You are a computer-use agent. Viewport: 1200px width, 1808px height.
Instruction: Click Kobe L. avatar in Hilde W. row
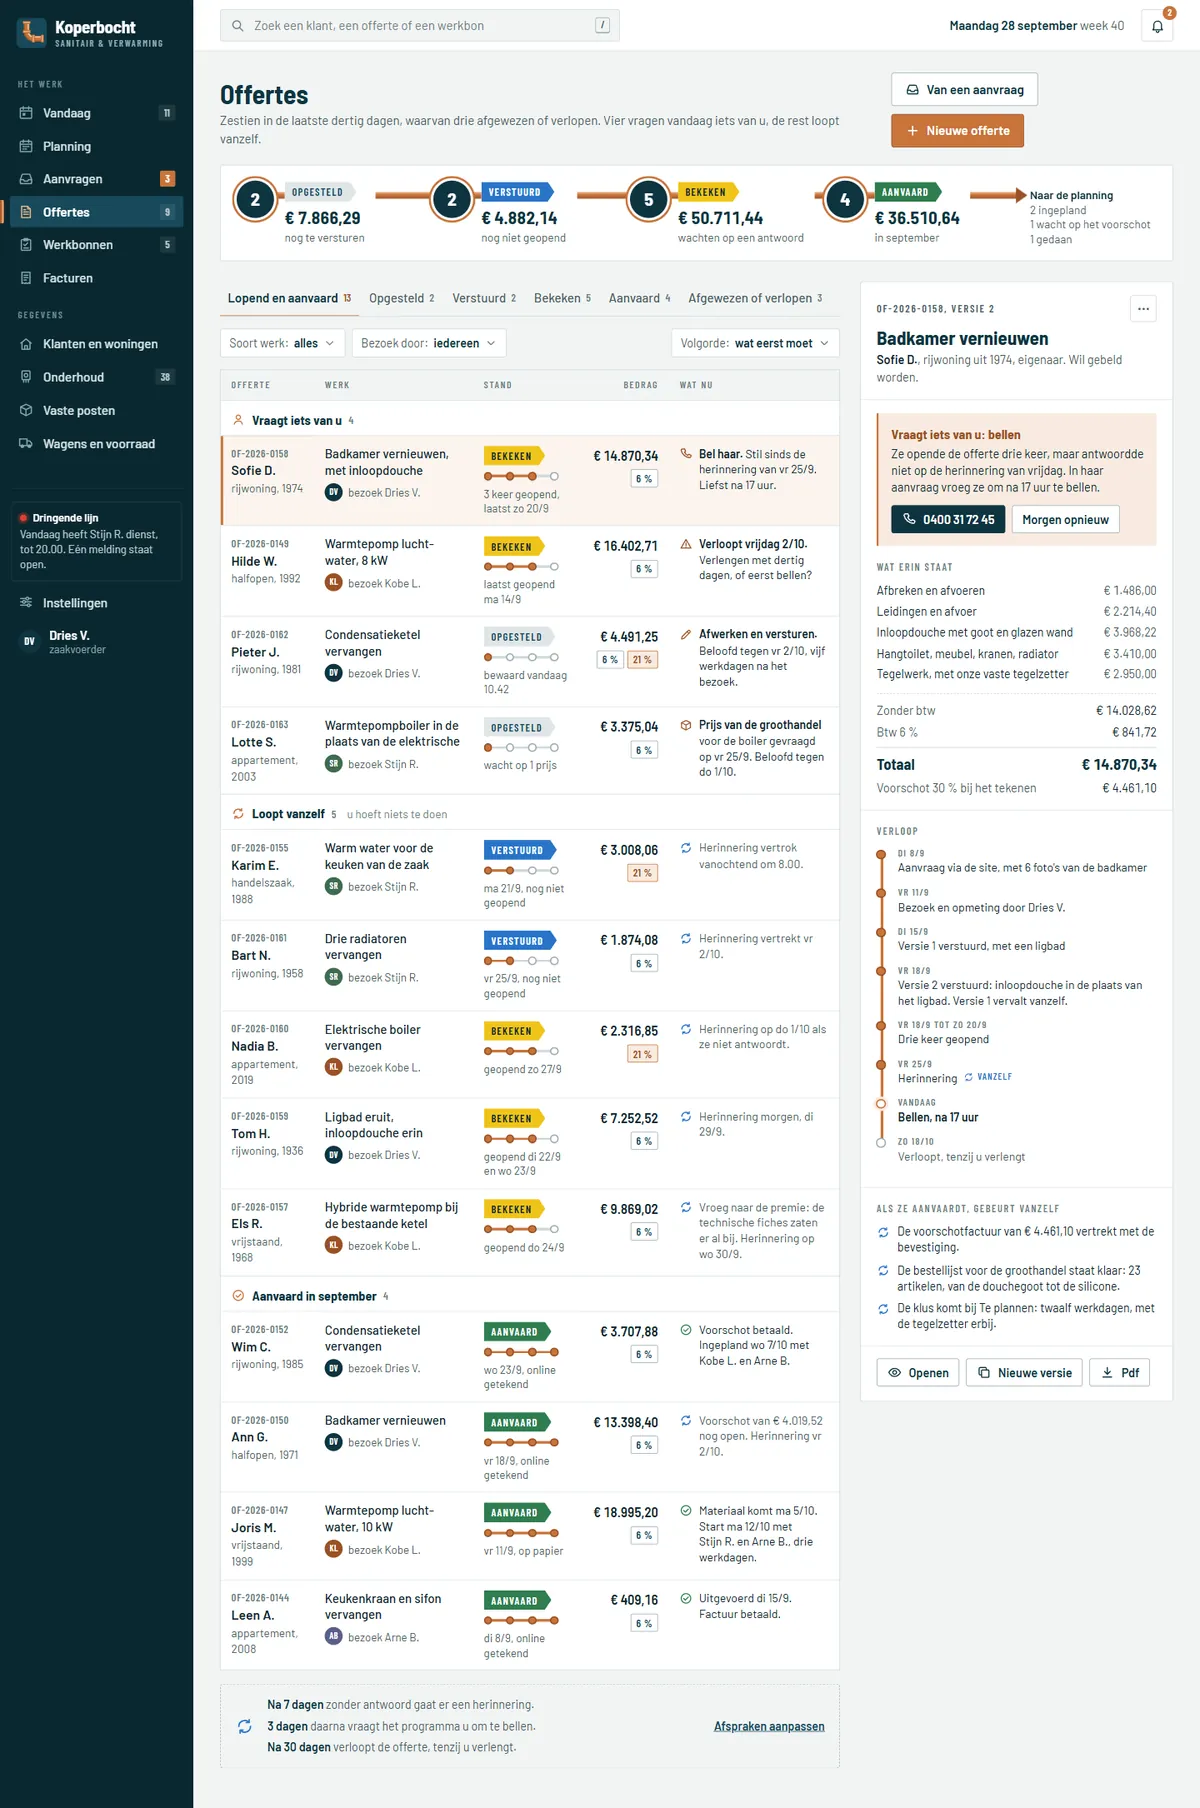(334, 583)
